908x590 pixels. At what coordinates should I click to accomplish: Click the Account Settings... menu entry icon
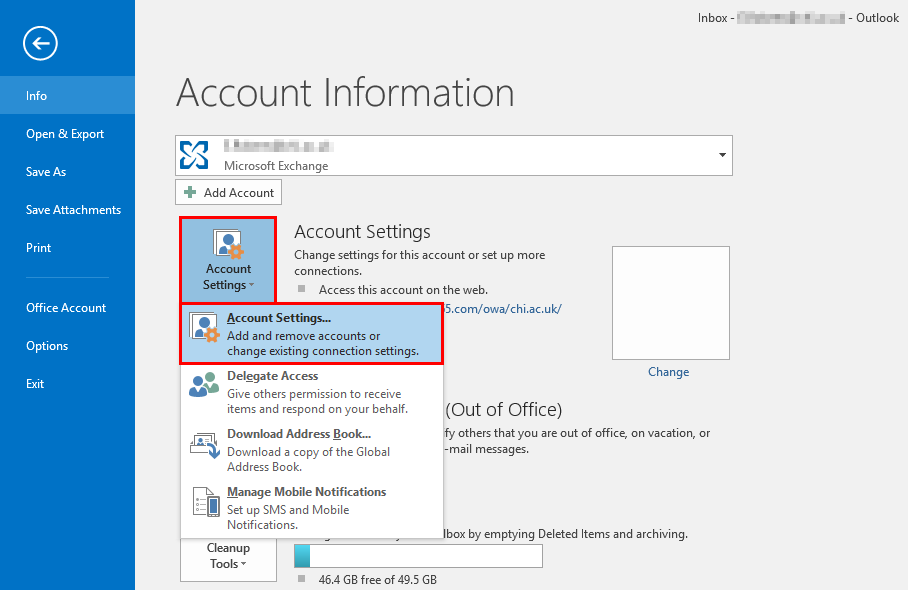[x=204, y=327]
